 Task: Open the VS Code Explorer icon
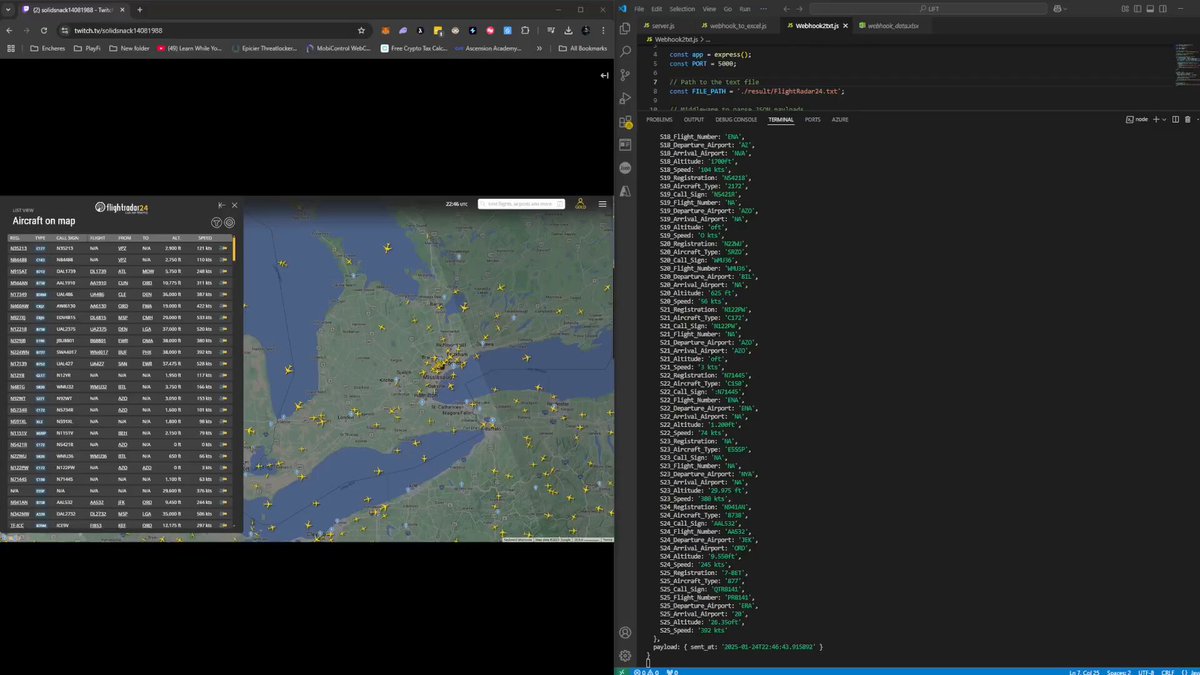[625, 27]
